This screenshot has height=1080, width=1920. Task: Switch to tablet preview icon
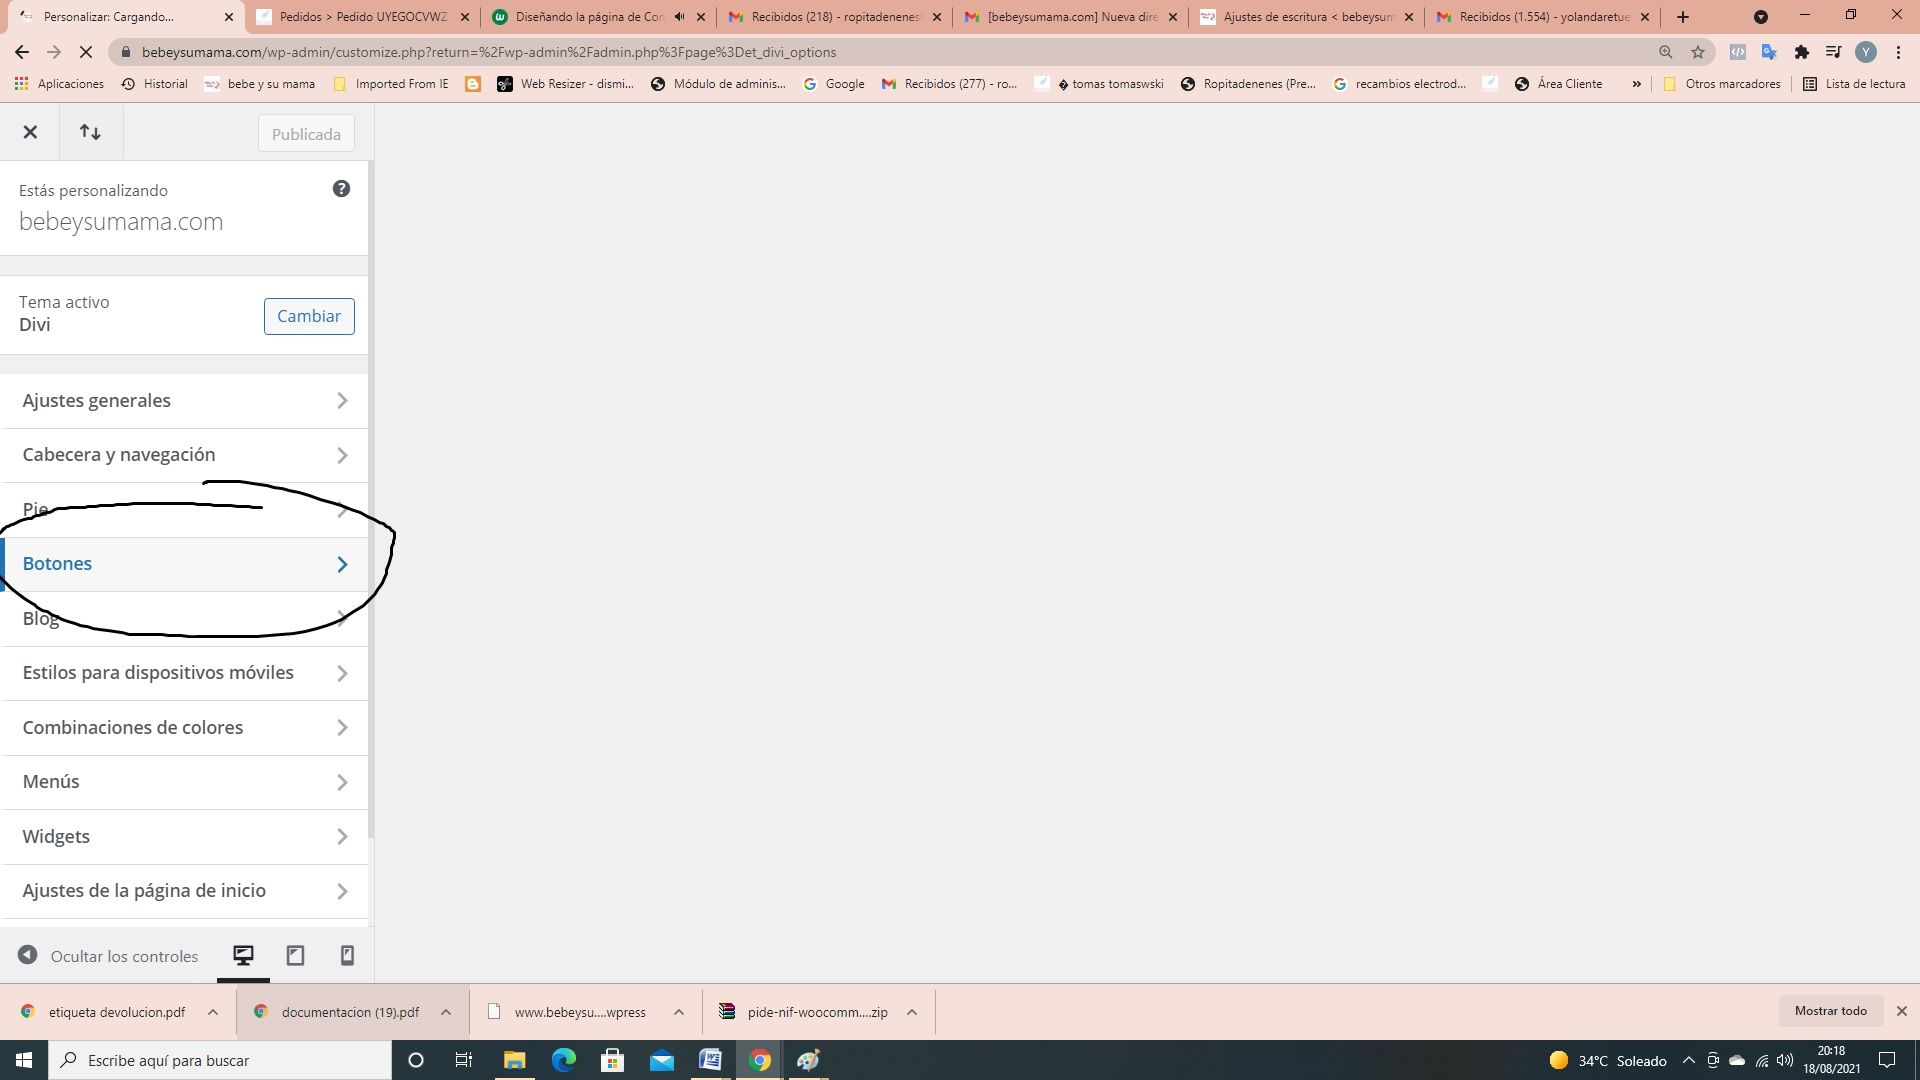pos(295,956)
